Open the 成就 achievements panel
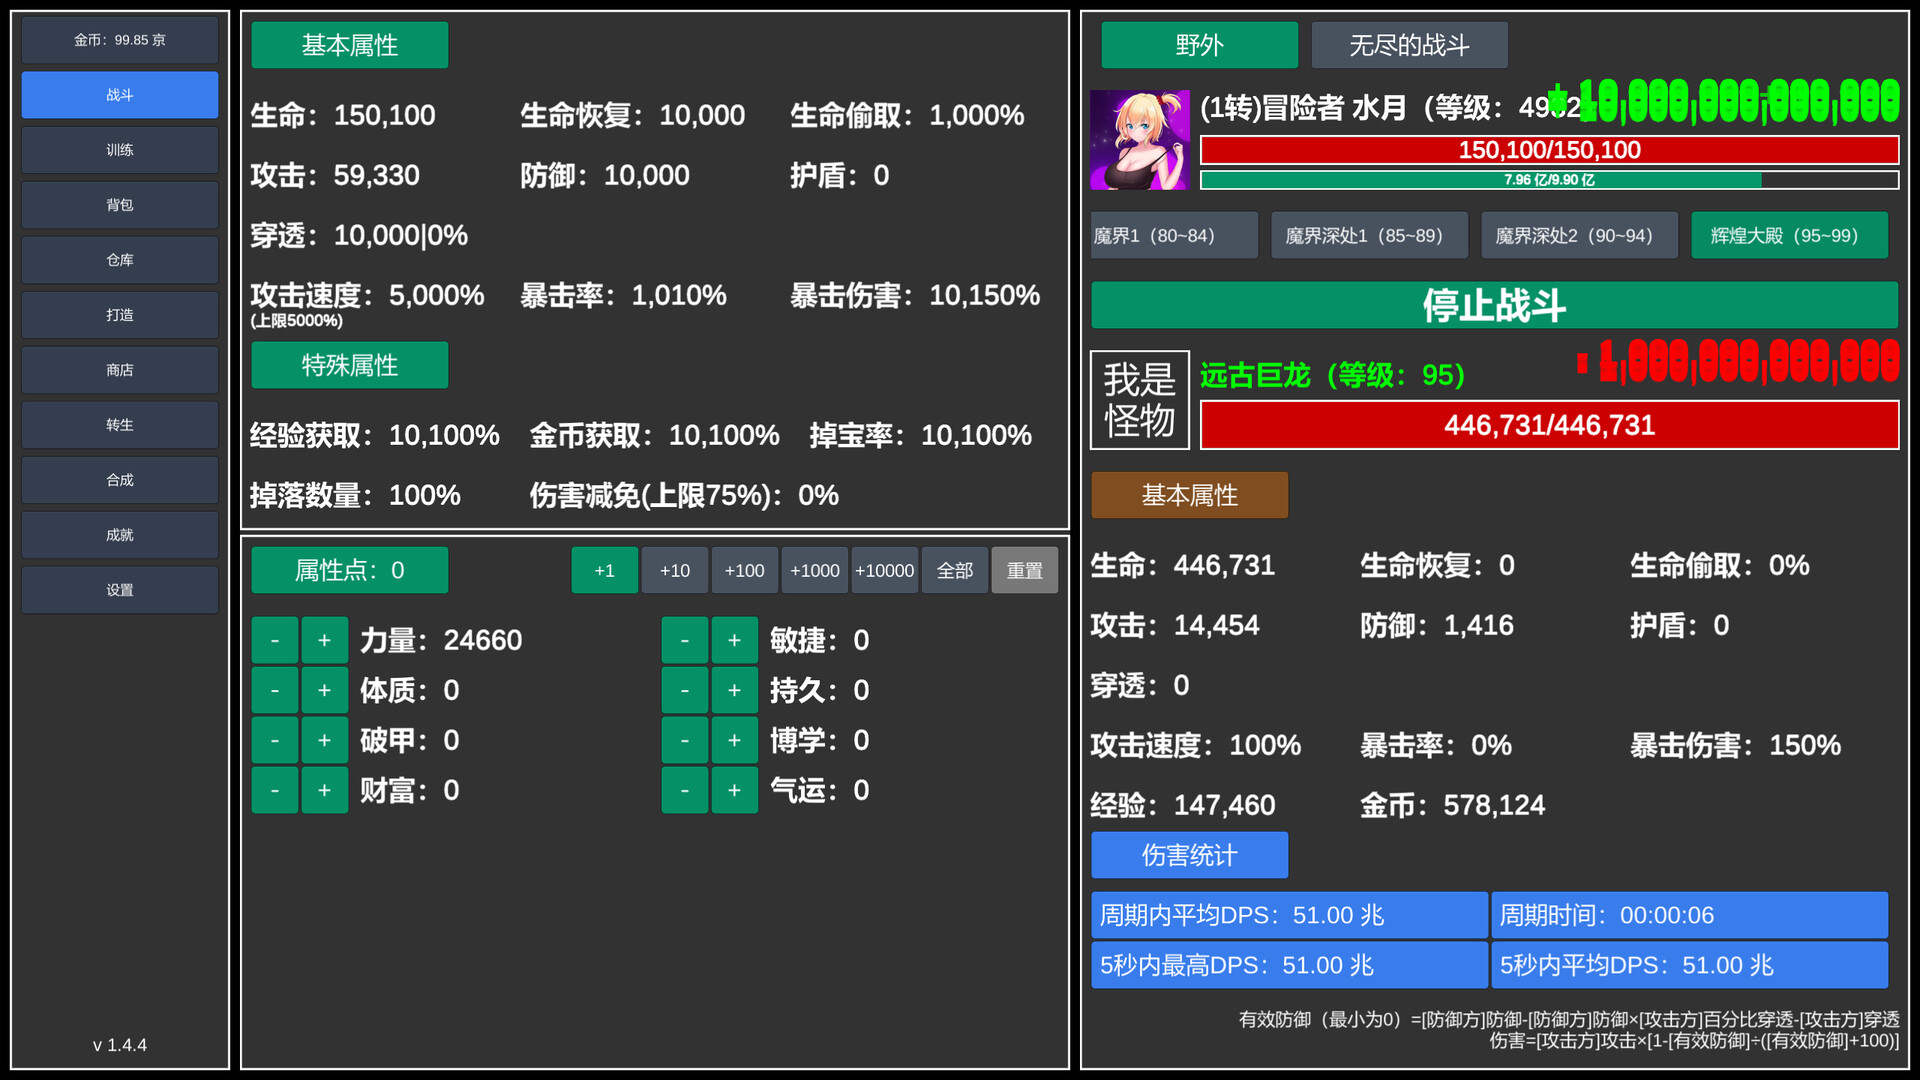 click(x=119, y=534)
